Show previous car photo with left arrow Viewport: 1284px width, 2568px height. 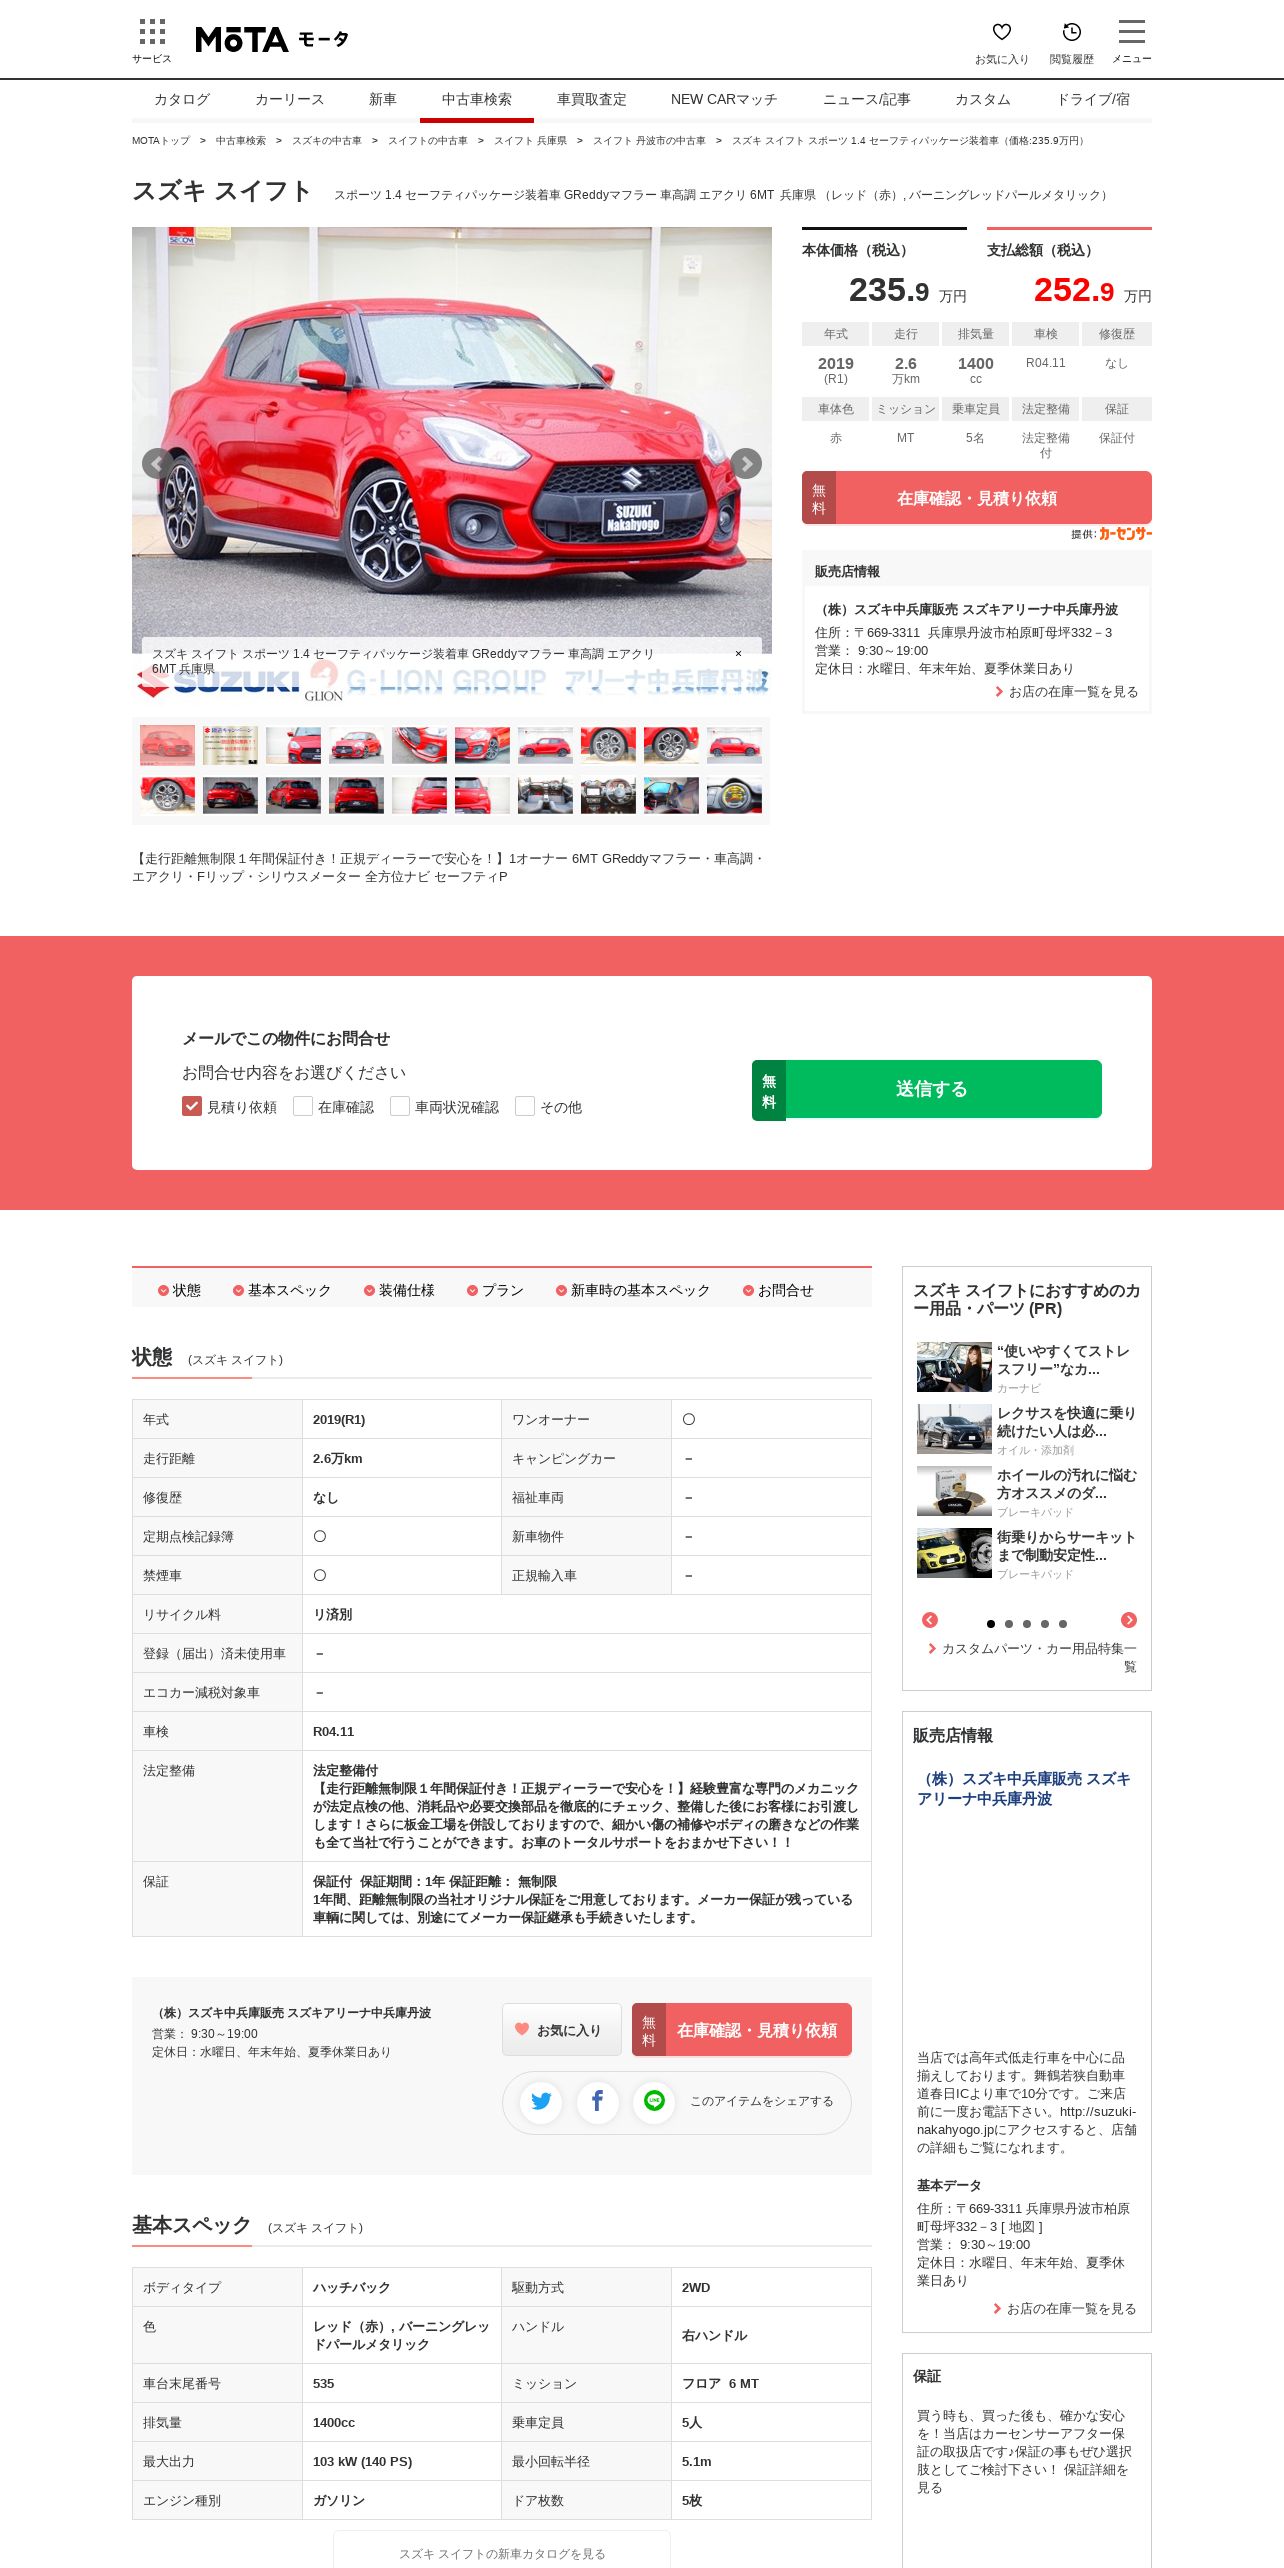coord(157,463)
